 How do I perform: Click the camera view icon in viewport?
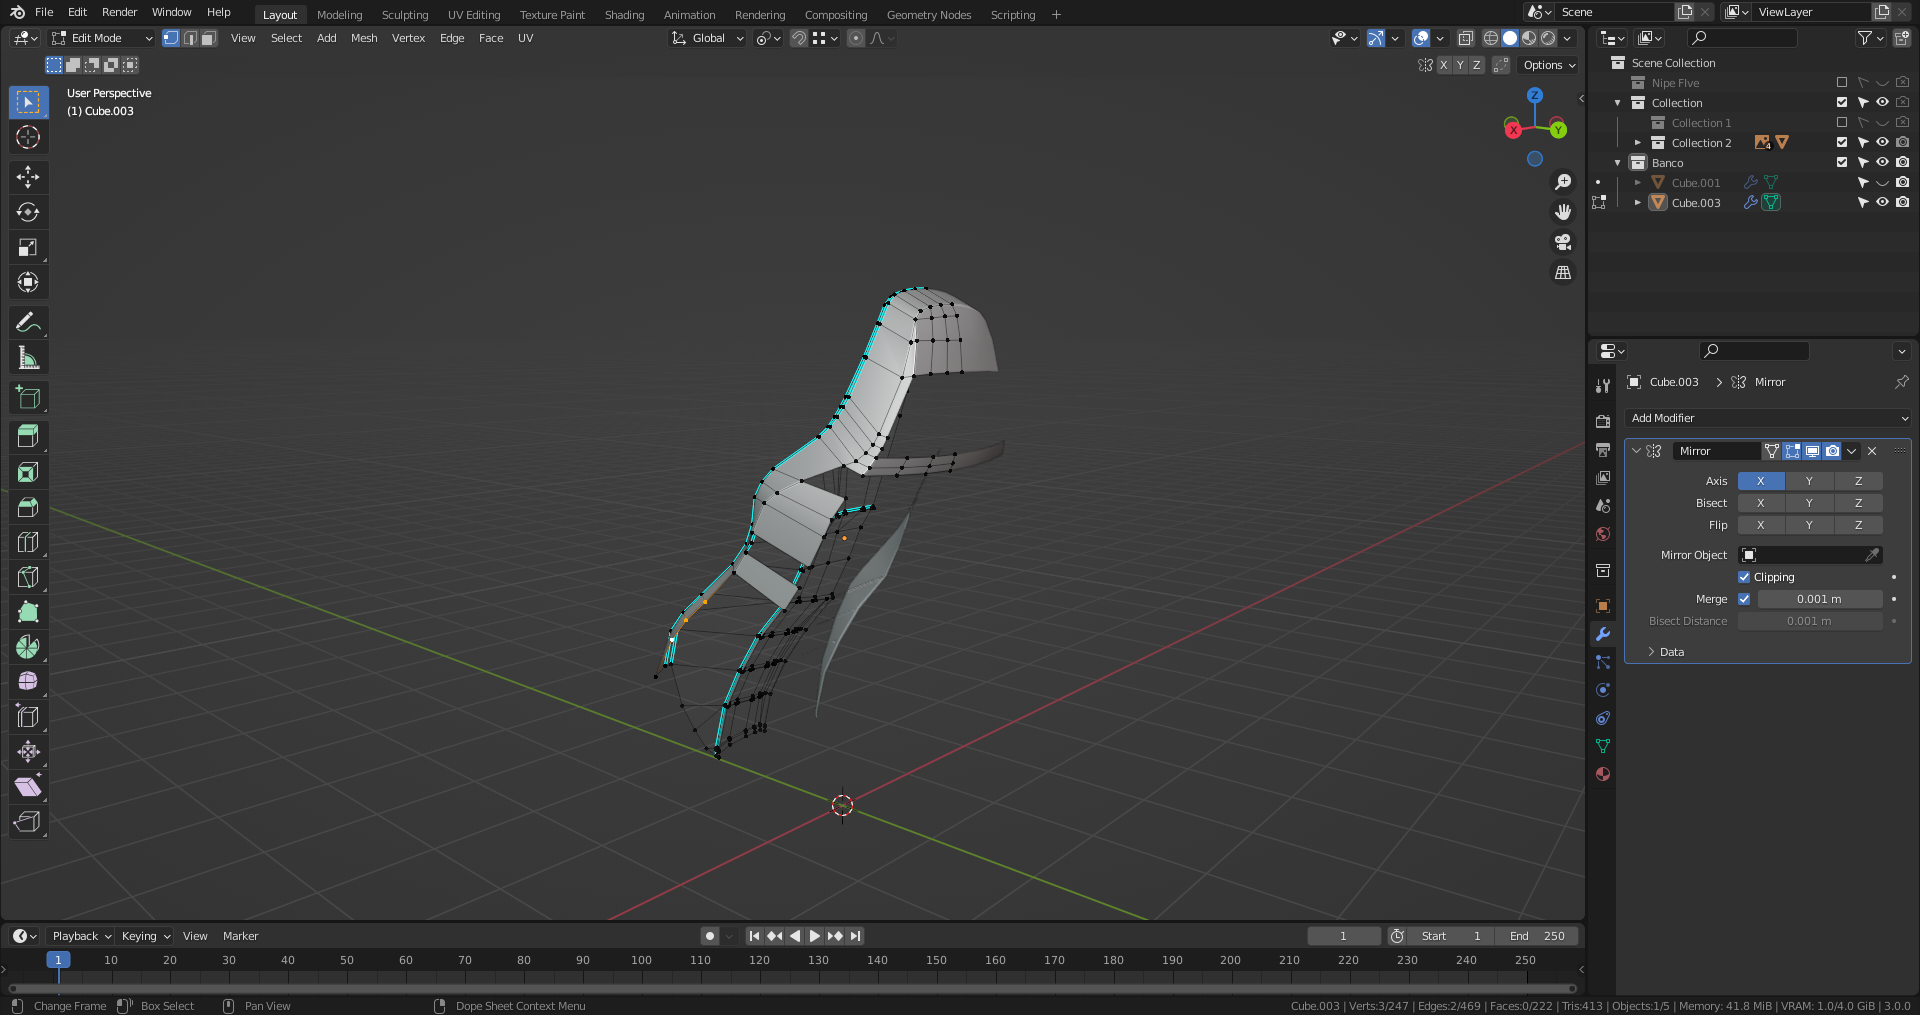(x=1562, y=242)
